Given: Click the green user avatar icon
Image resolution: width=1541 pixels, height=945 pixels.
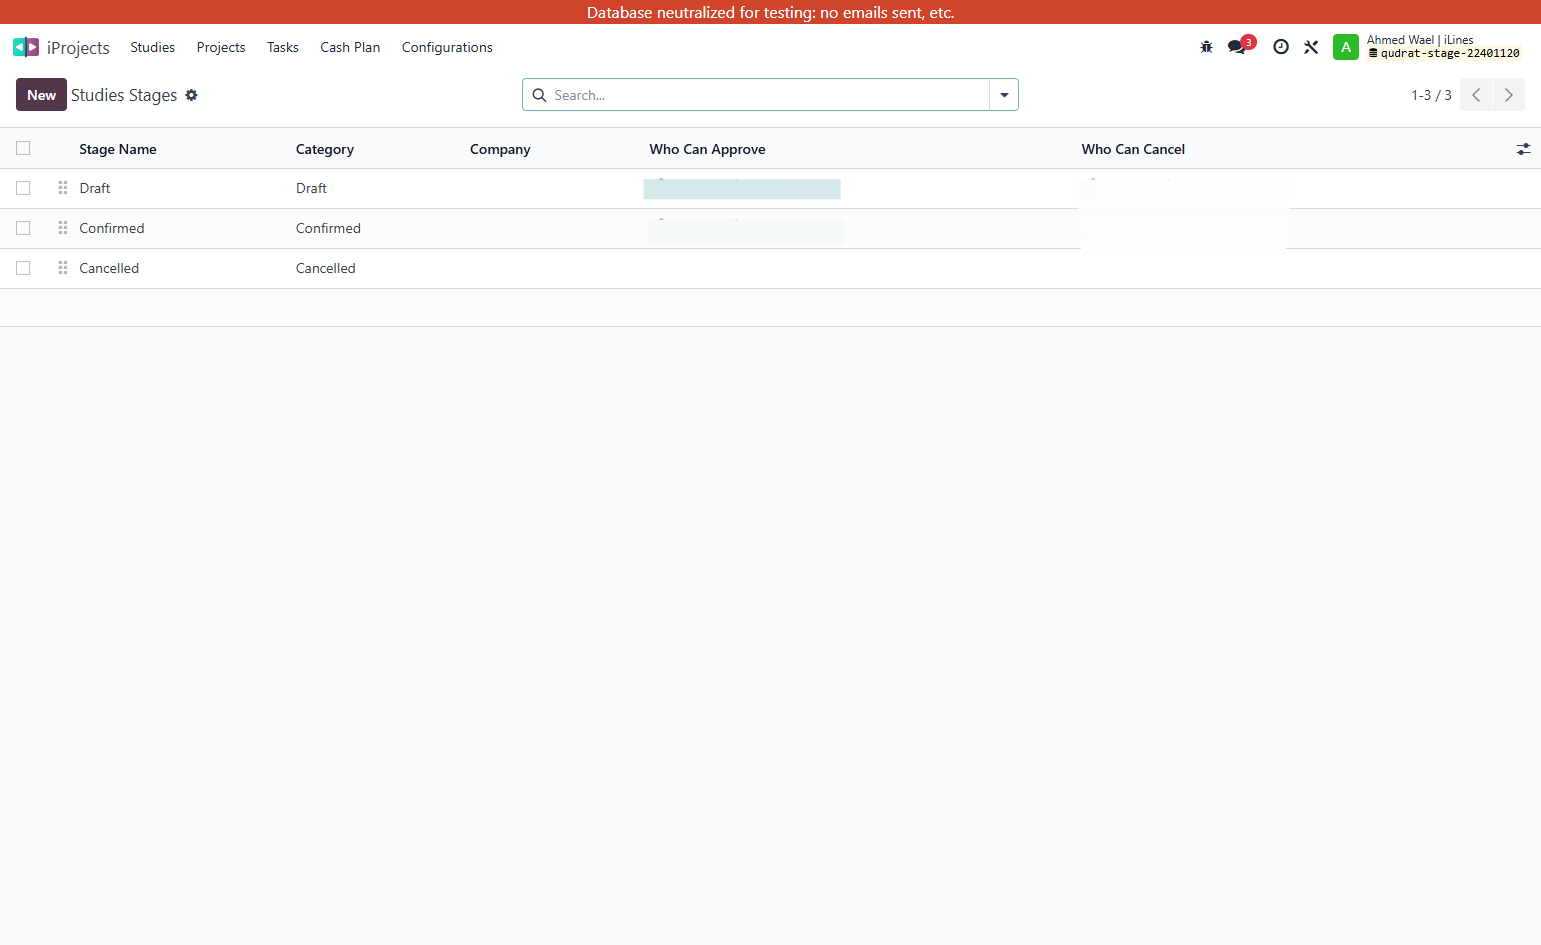Looking at the screenshot, I should click(x=1346, y=47).
